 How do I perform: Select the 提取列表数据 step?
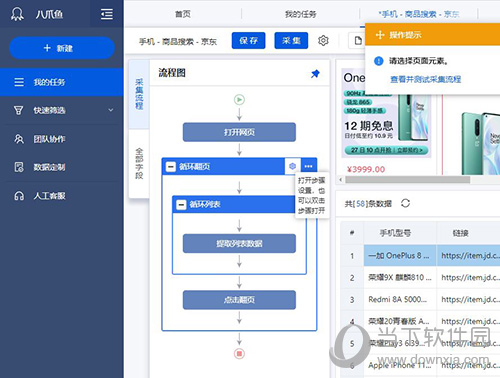(x=239, y=244)
